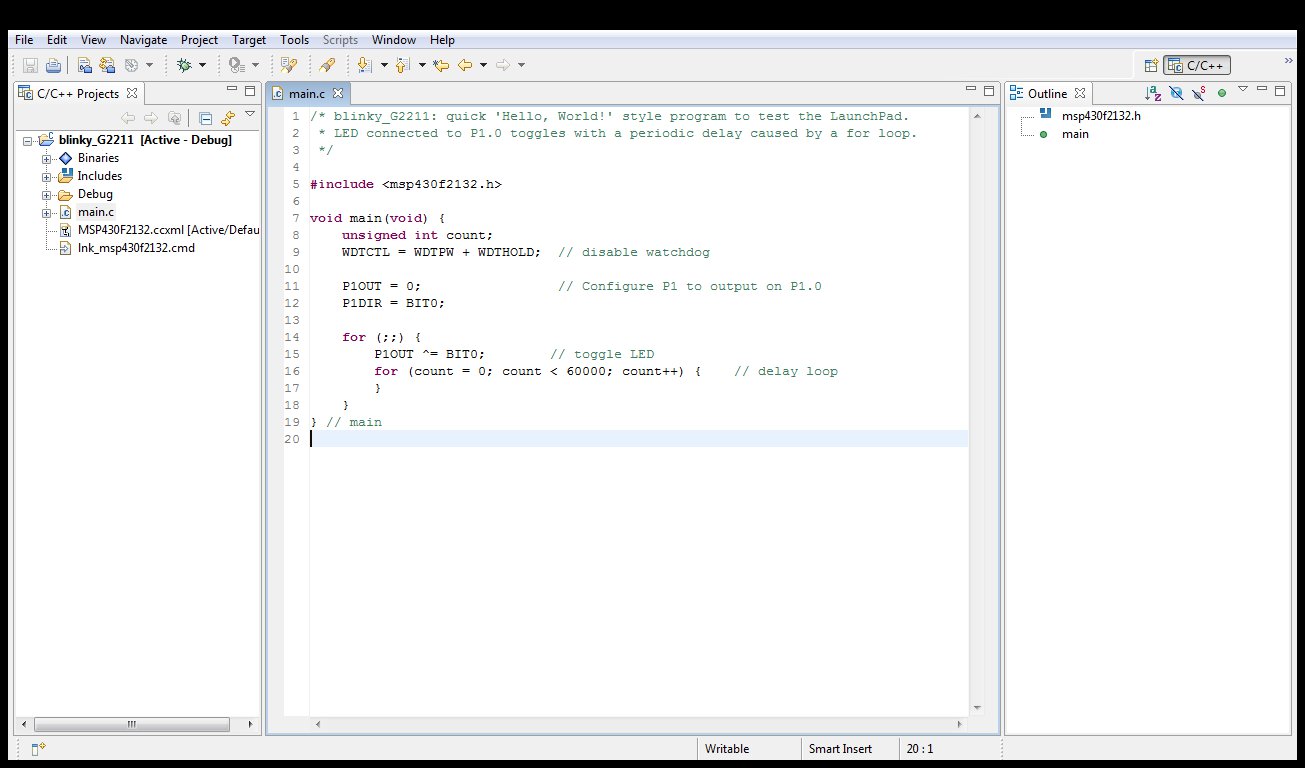Screen dimensions: 1305x768
Task: Open the Target menu
Action: (x=248, y=40)
